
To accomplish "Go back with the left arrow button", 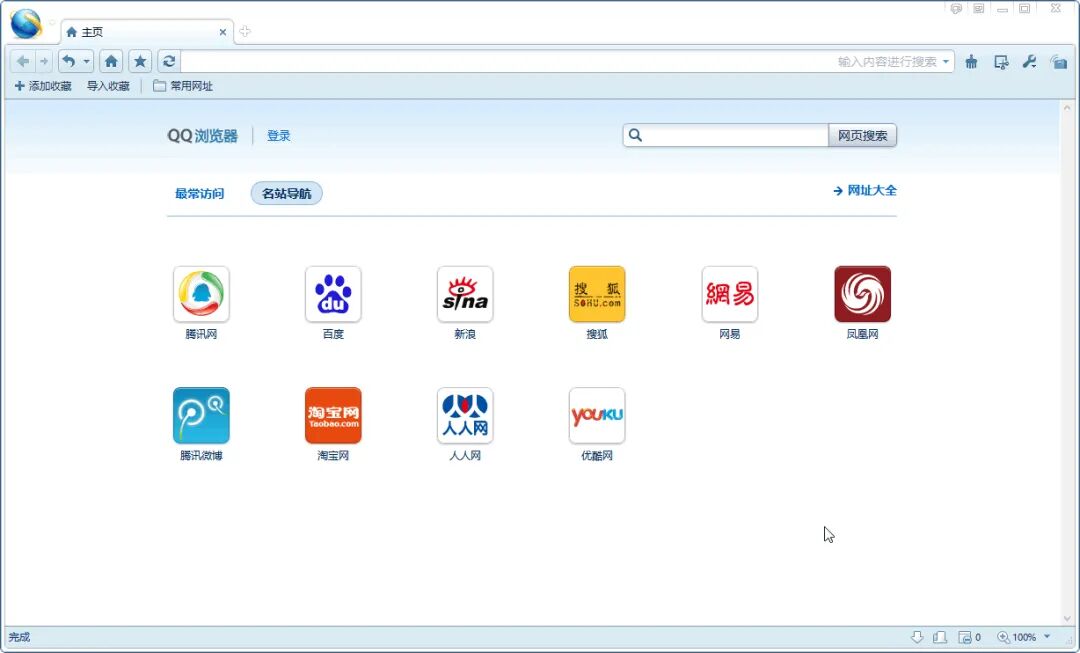I will click(23, 61).
